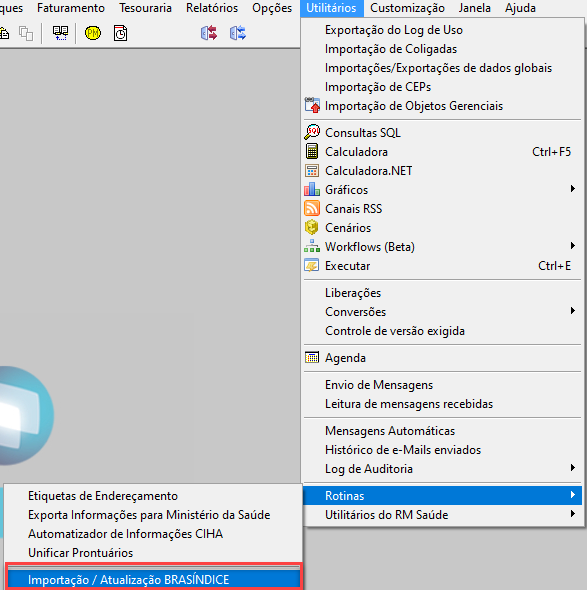This screenshot has width=587, height=590.
Task: Expand the Log de Auditoria submenu arrow
Action: [x=572, y=468]
